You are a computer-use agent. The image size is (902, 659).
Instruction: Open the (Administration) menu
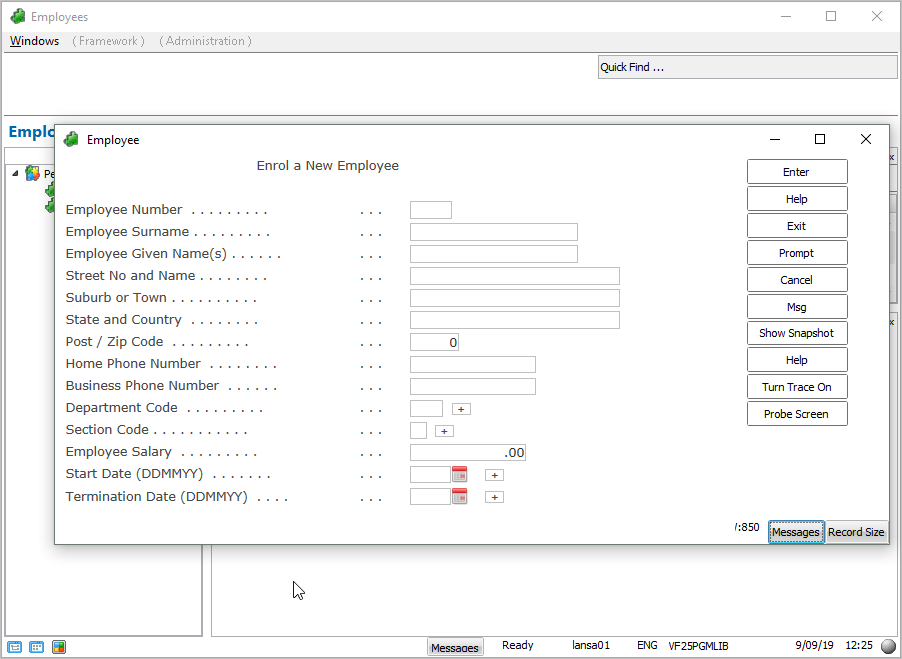[205, 41]
